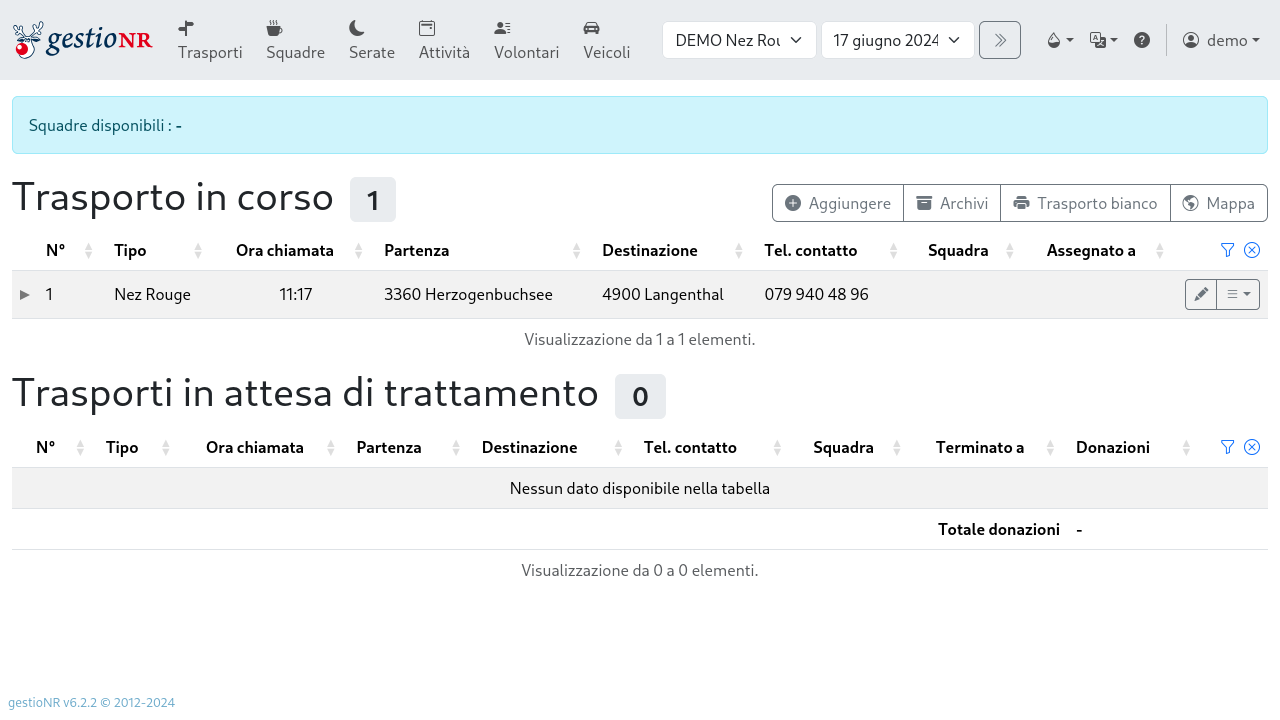
Task: Clear filters on the waiting transports table
Action: [x=1251, y=447]
